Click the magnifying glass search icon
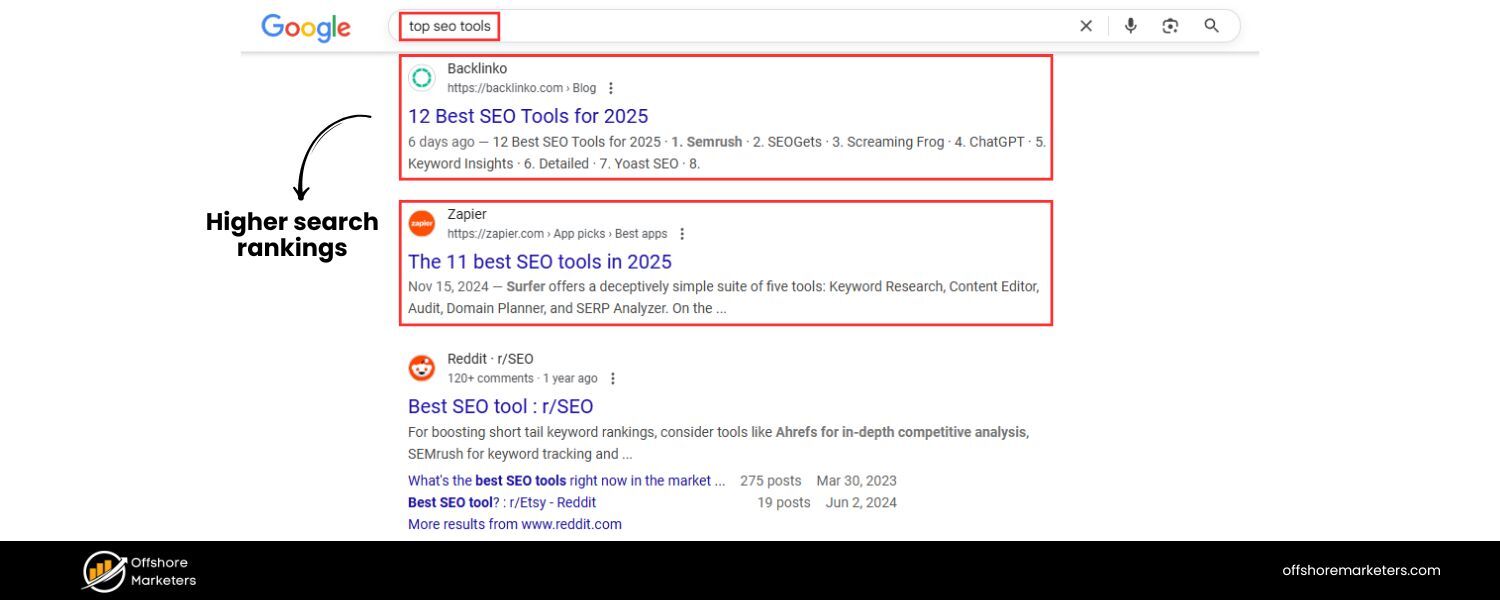 (x=1211, y=25)
